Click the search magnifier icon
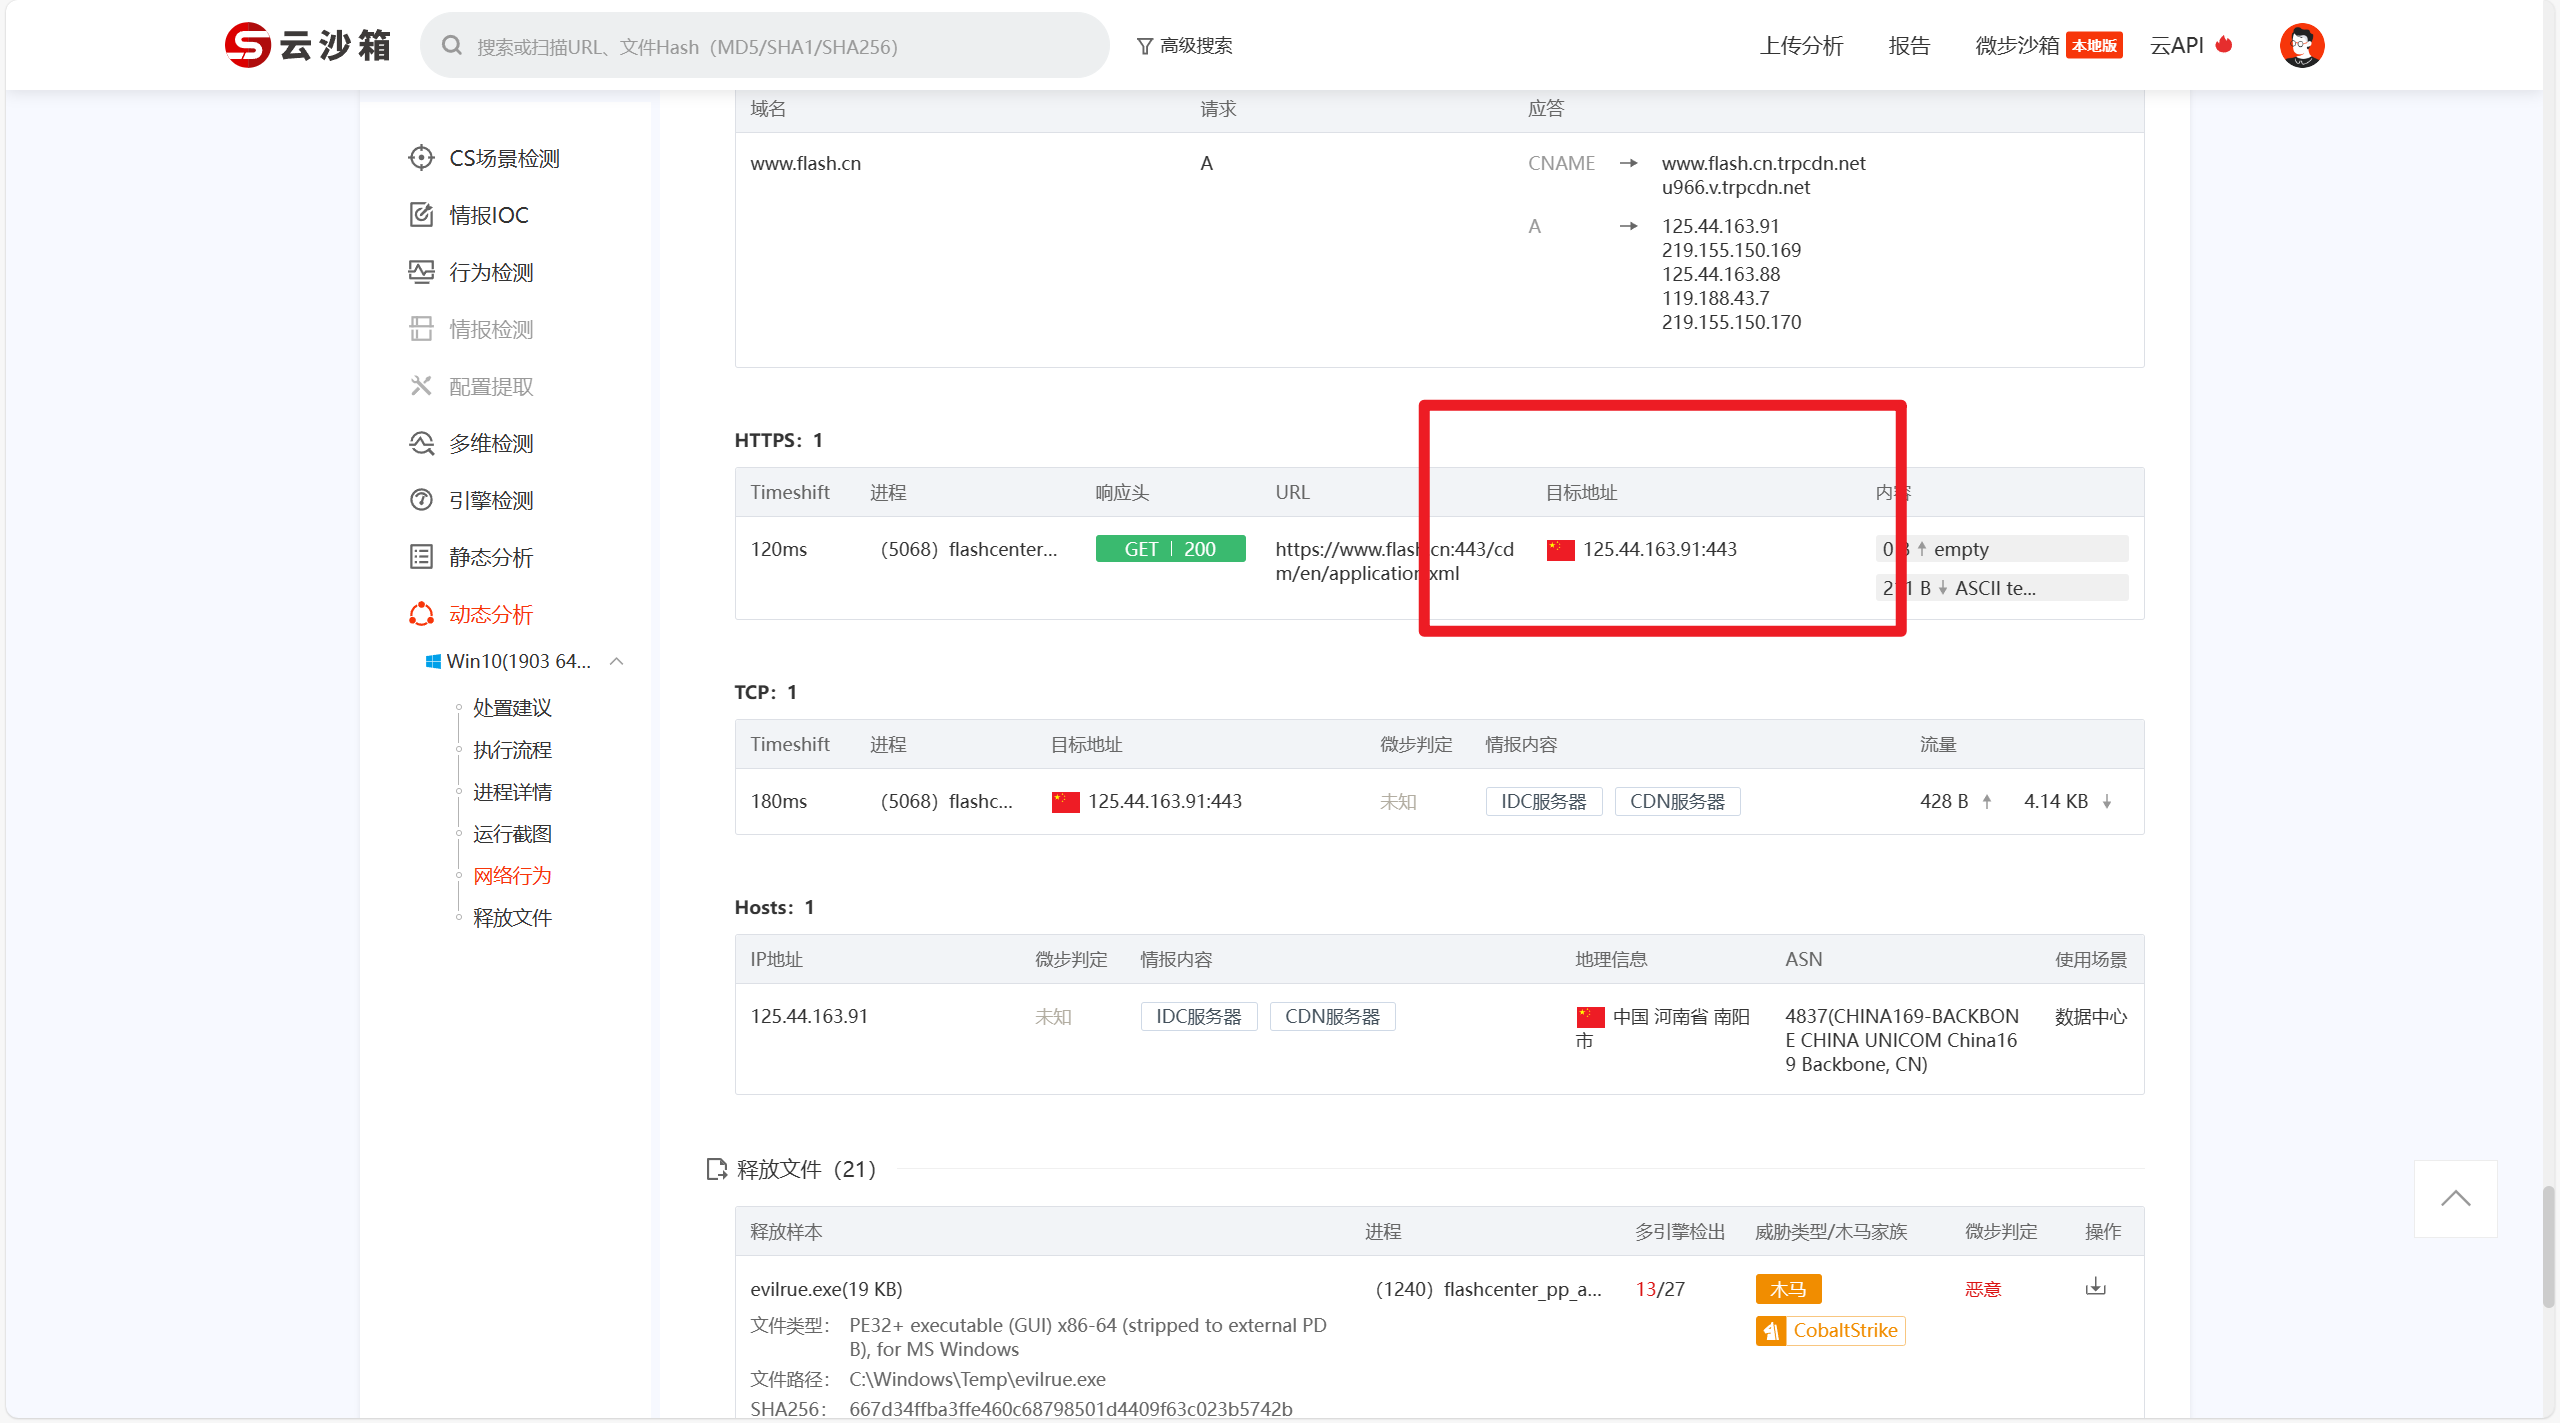Viewport: 2560px width, 1423px height. click(452, 46)
